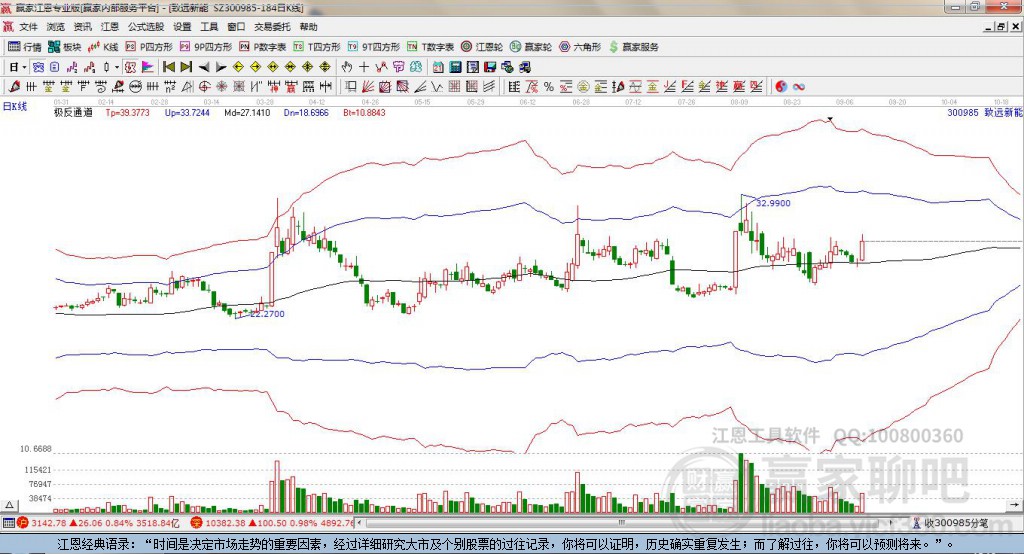
Task: Click the gold 金 circle icon
Action: click(x=583, y=87)
